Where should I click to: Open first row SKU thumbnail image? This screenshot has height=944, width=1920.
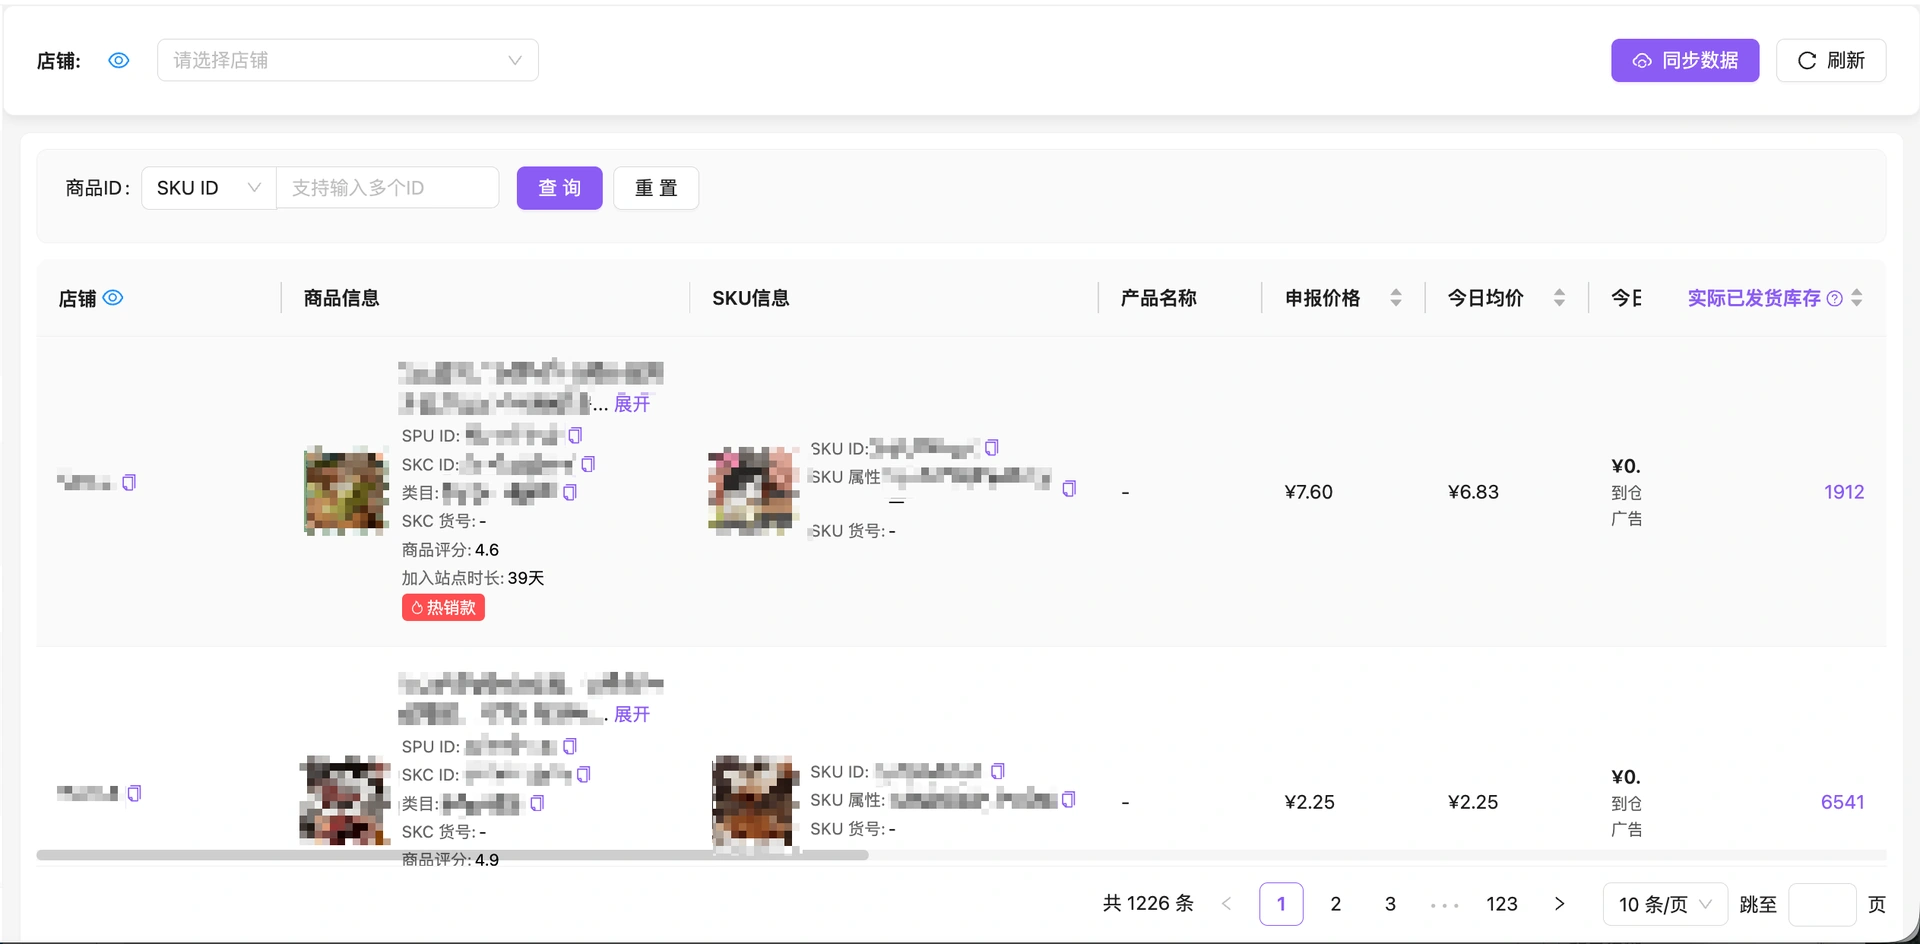(753, 491)
